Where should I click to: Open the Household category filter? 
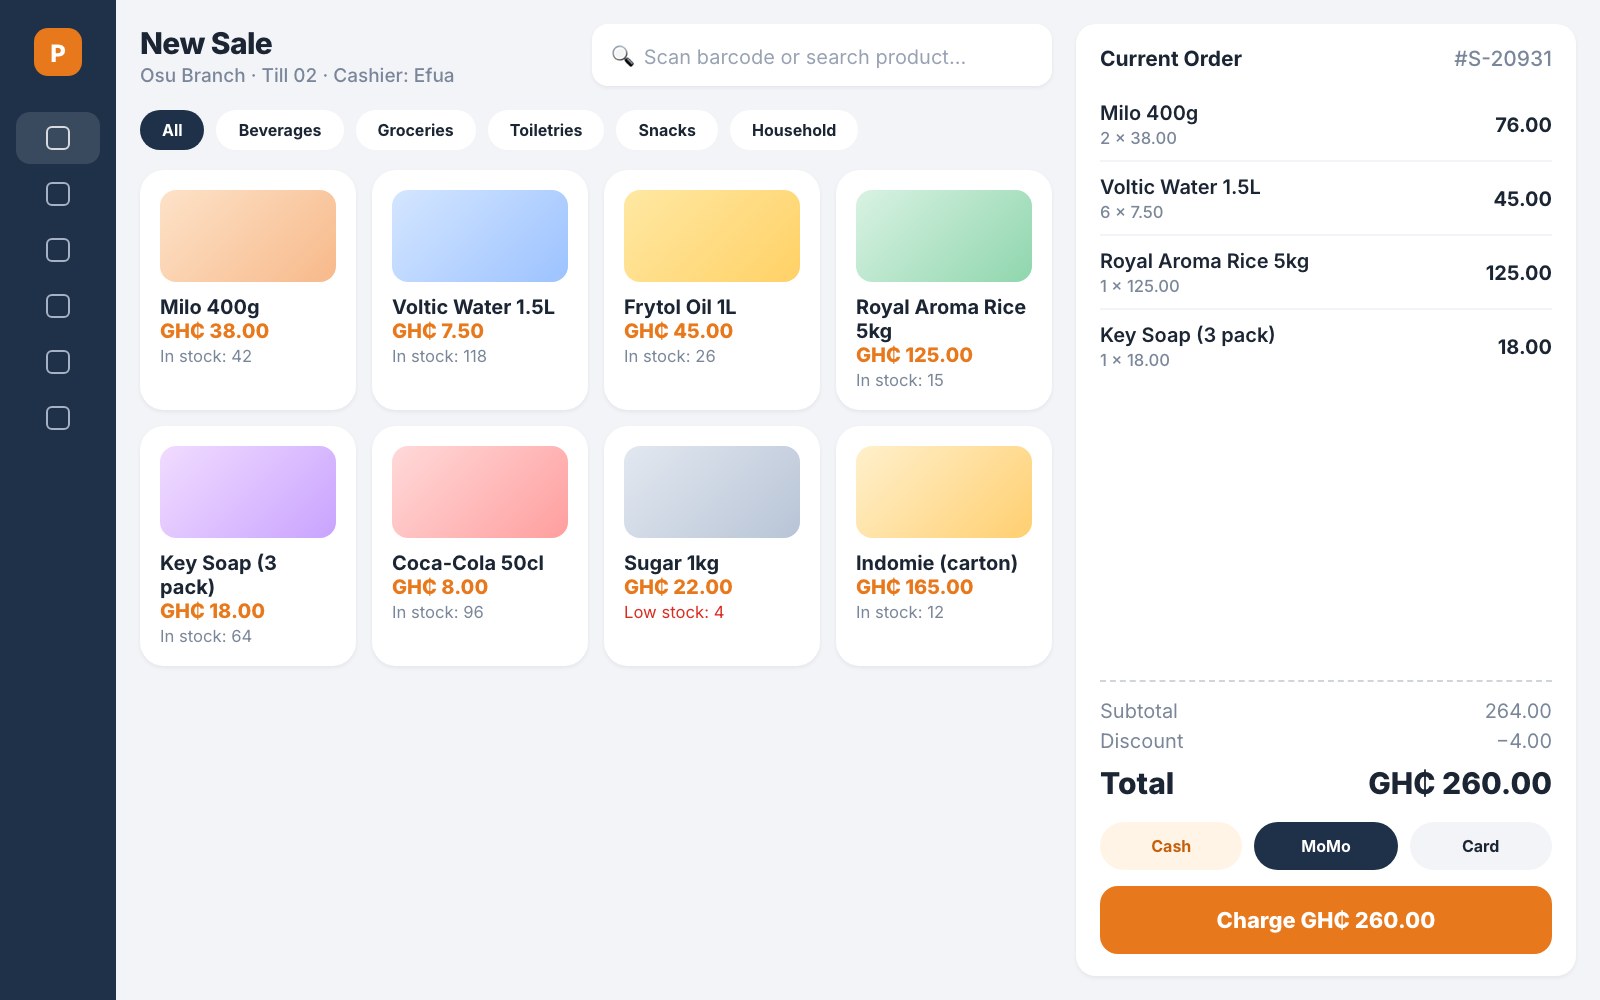pos(794,130)
